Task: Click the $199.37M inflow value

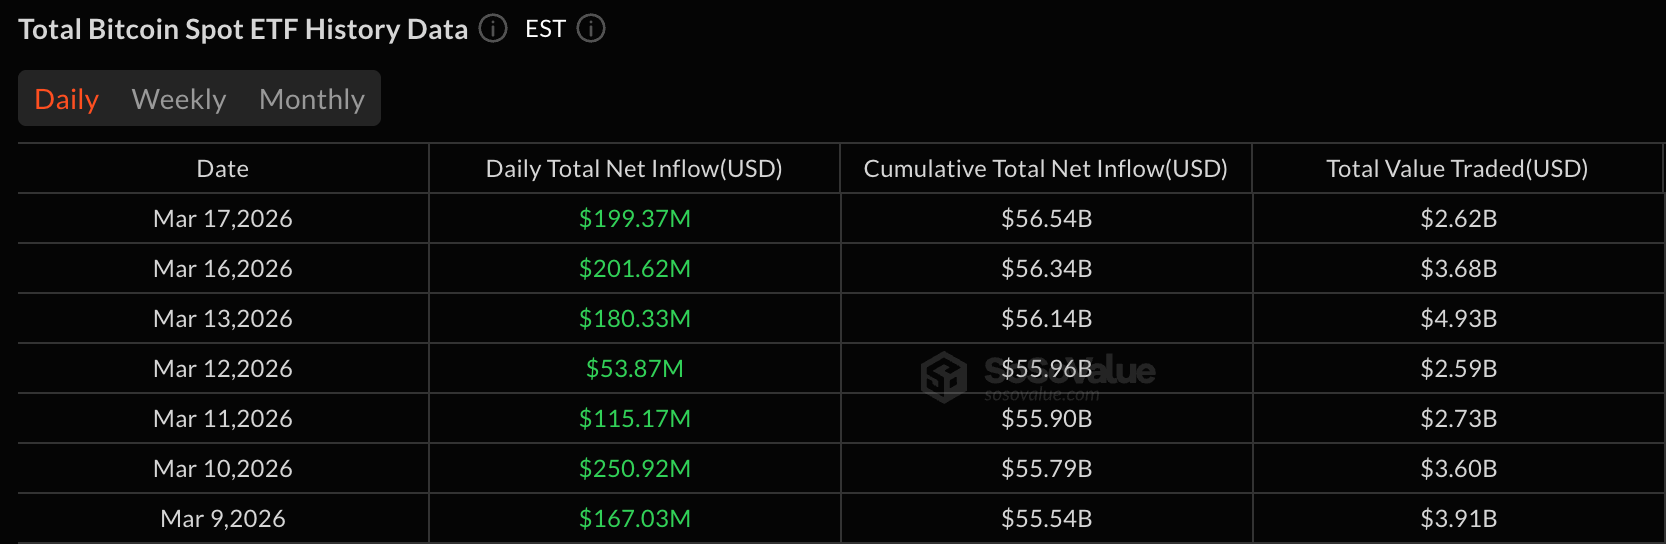Action: click(x=635, y=219)
